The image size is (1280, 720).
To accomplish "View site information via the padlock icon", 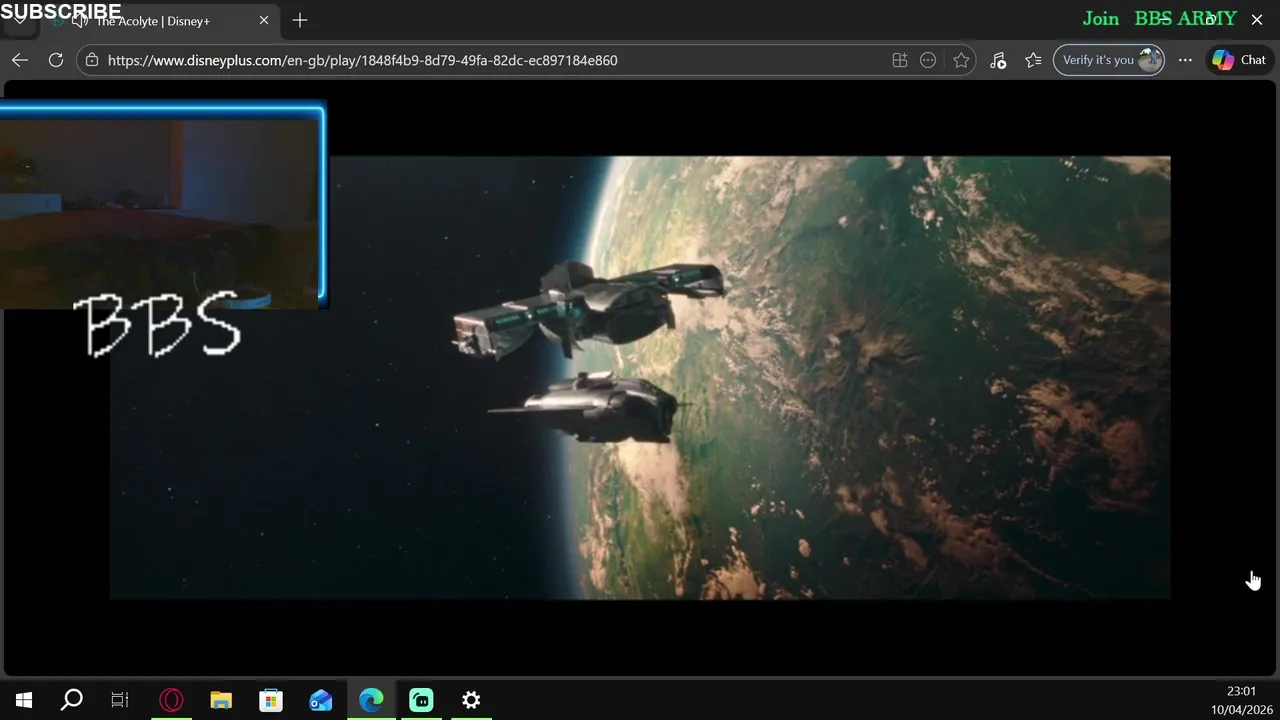I will [92, 60].
